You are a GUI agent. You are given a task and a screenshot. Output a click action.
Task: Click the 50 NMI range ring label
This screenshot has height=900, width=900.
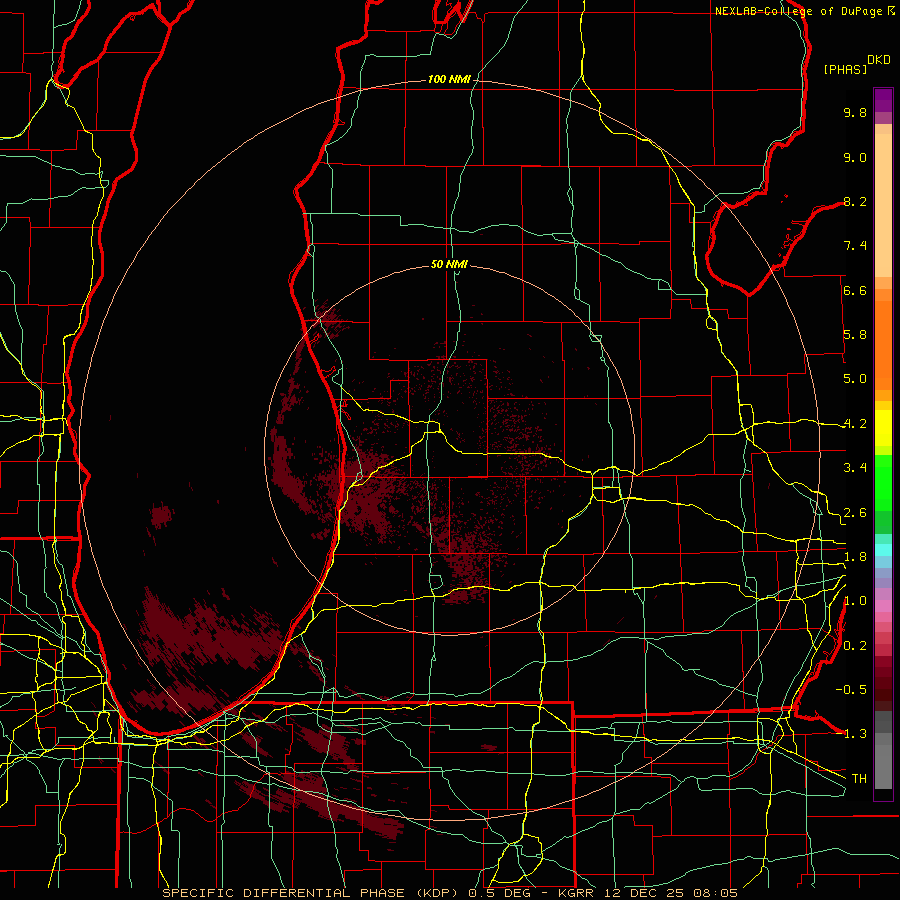[449, 264]
